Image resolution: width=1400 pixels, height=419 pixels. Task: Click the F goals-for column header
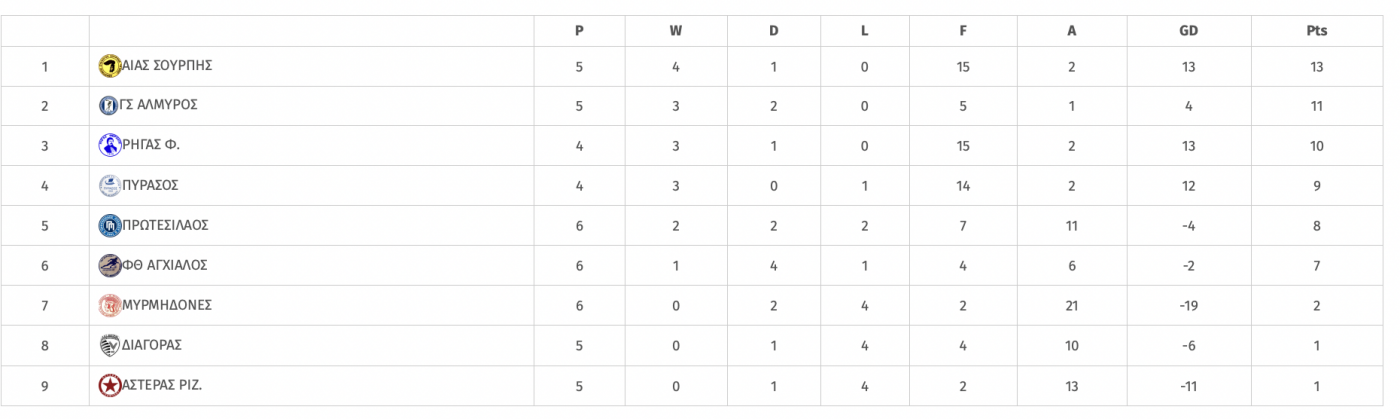click(x=963, y=31)
